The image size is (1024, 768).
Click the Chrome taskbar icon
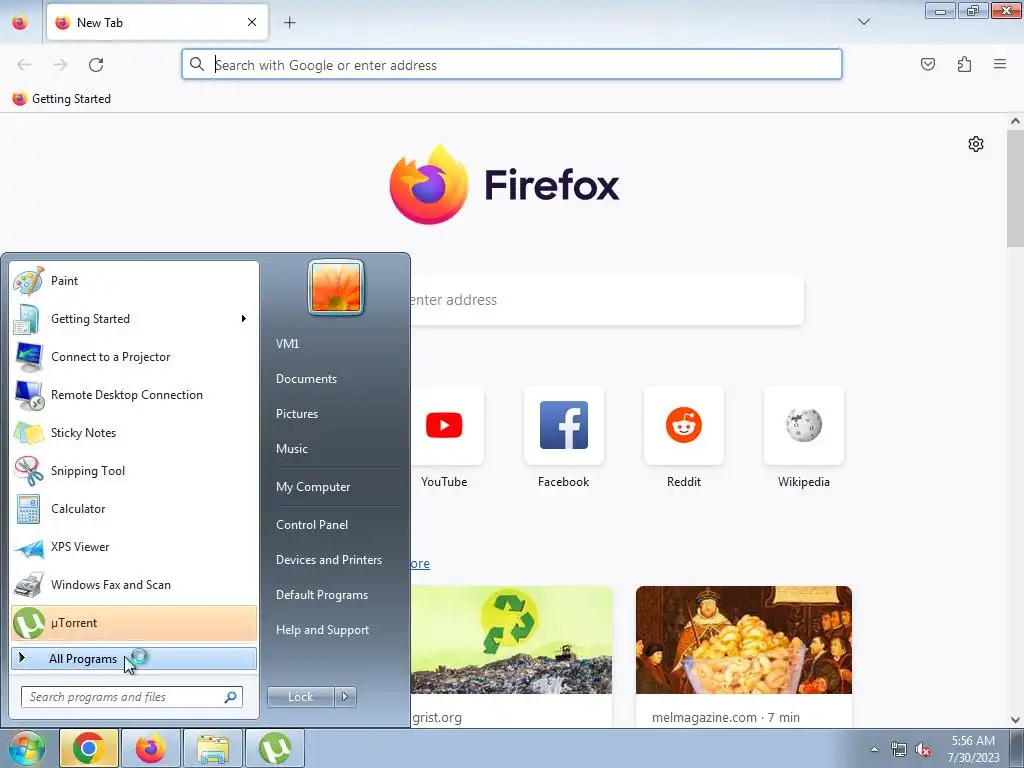click(89, 748)
